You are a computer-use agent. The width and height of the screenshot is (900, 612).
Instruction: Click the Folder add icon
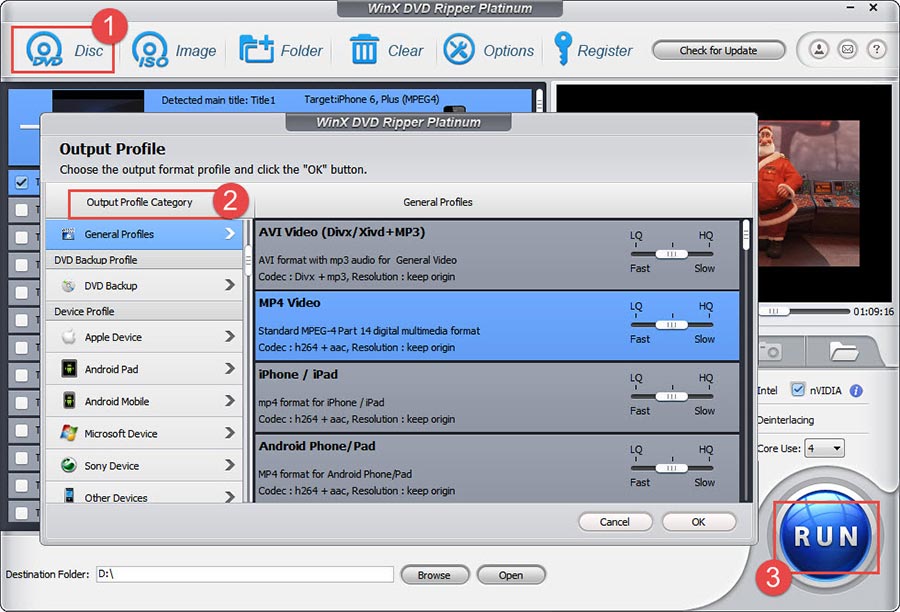pos(256,49)
